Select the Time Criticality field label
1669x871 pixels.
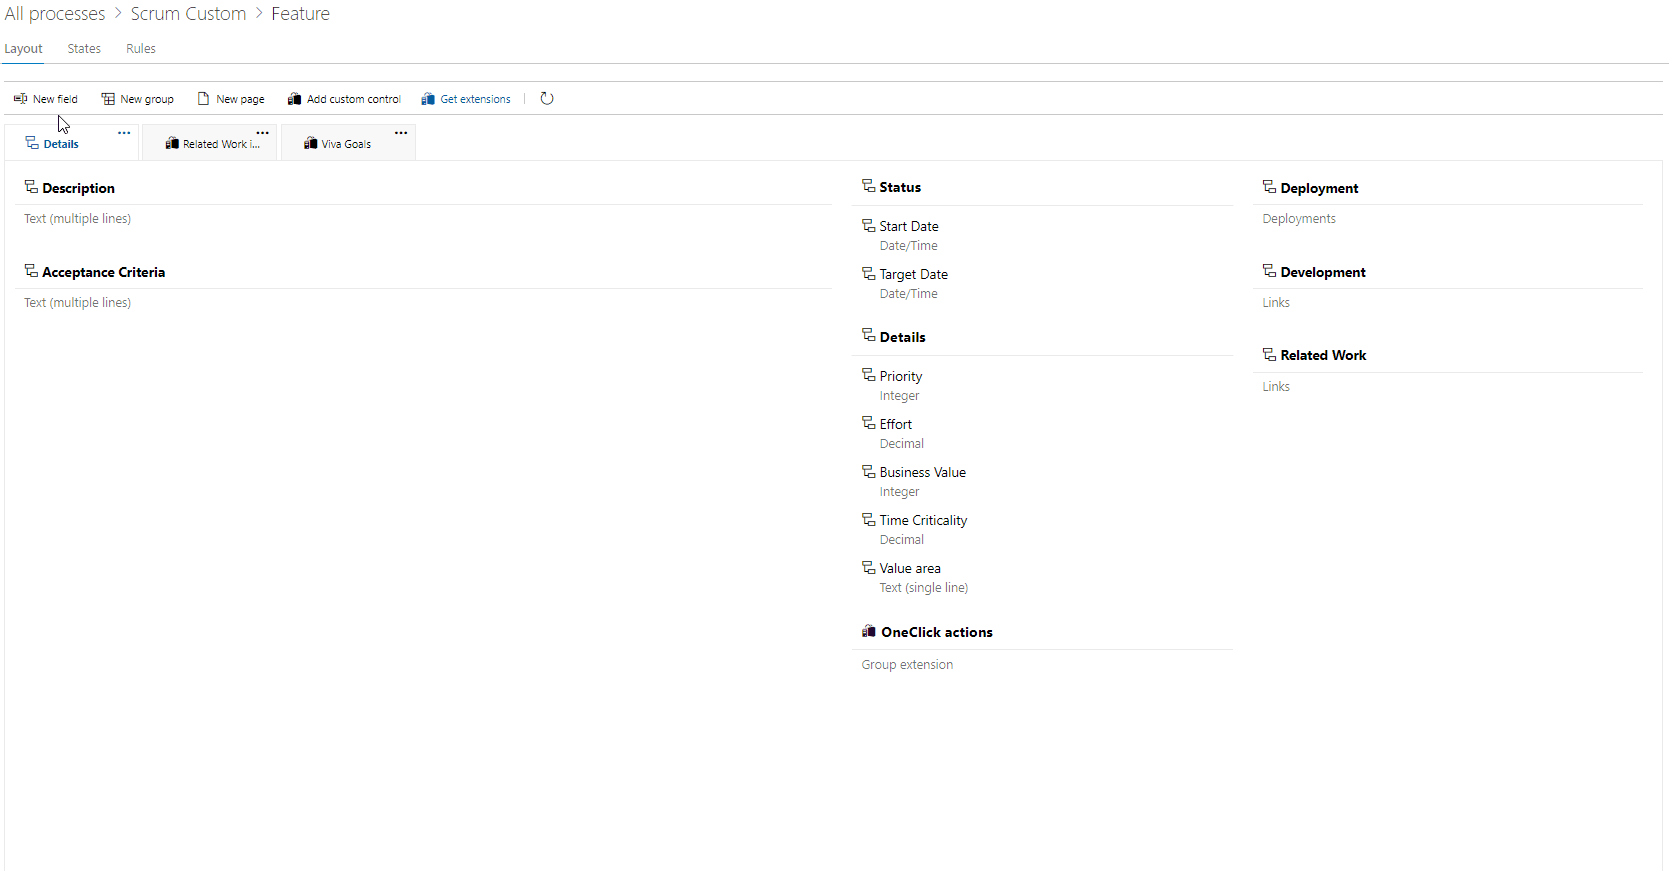click(x=924, y=520)
